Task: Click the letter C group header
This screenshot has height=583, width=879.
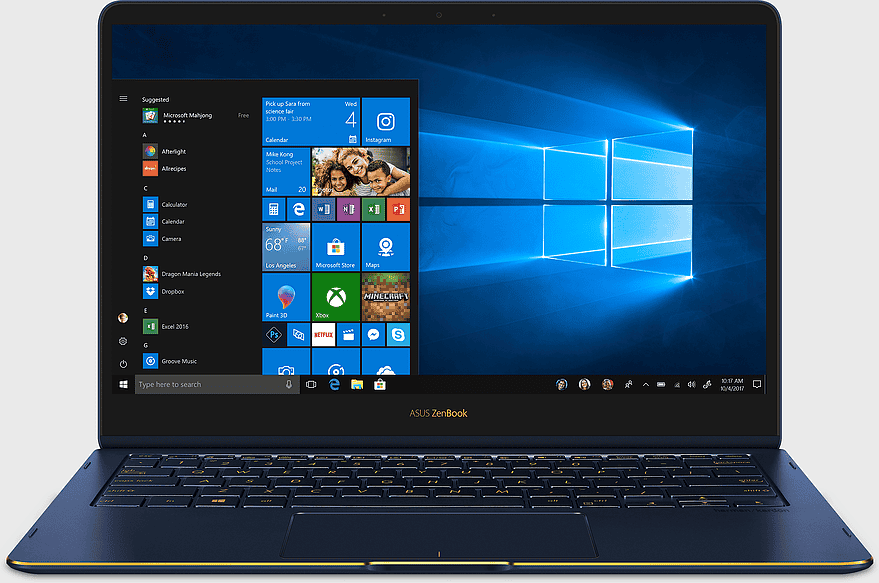Action: pyautogui.click(x=145, y=188)
